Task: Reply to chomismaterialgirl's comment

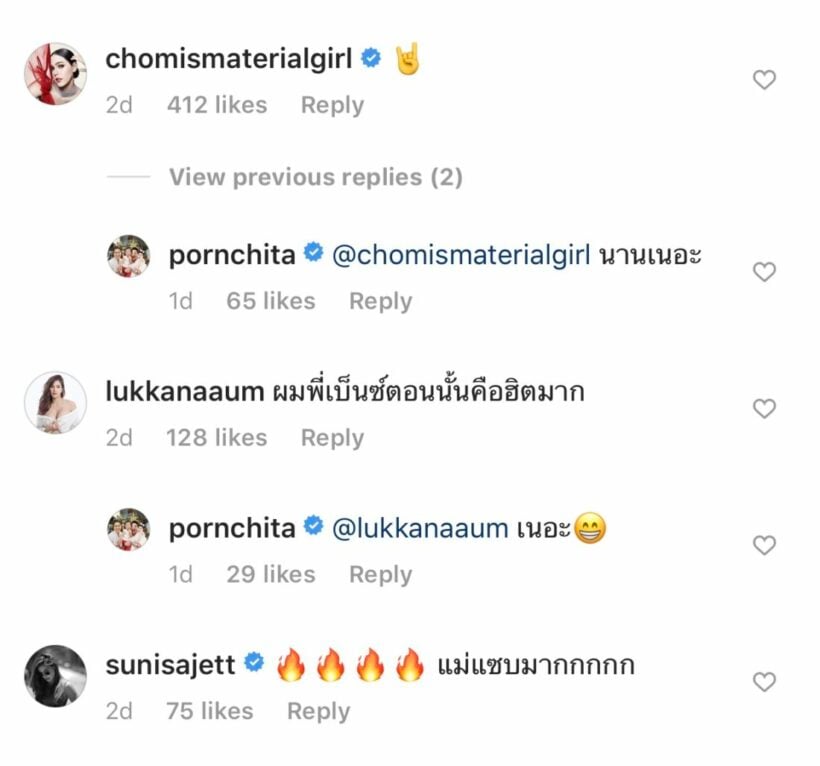Action: [332, 105]
